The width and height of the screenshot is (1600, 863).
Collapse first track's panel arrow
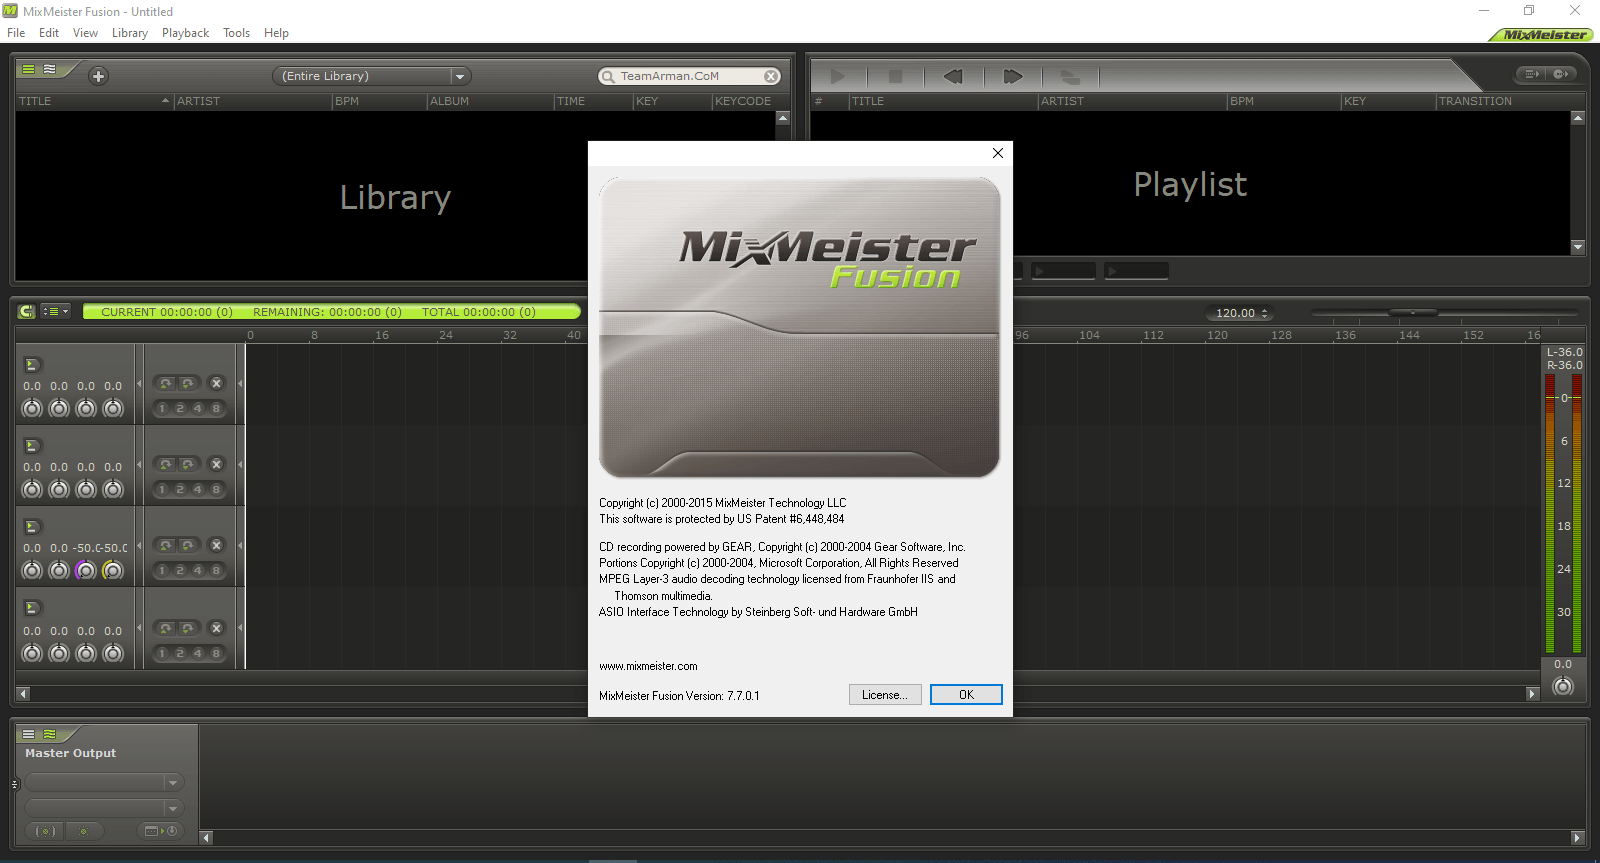pyautogui.click(x=139, y=382)
